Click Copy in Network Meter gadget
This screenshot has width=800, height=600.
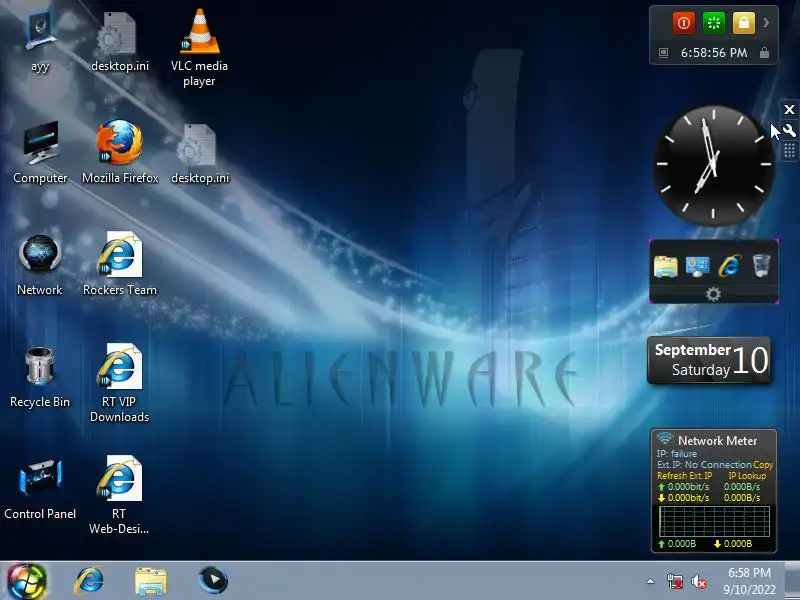tap(763, 465)
